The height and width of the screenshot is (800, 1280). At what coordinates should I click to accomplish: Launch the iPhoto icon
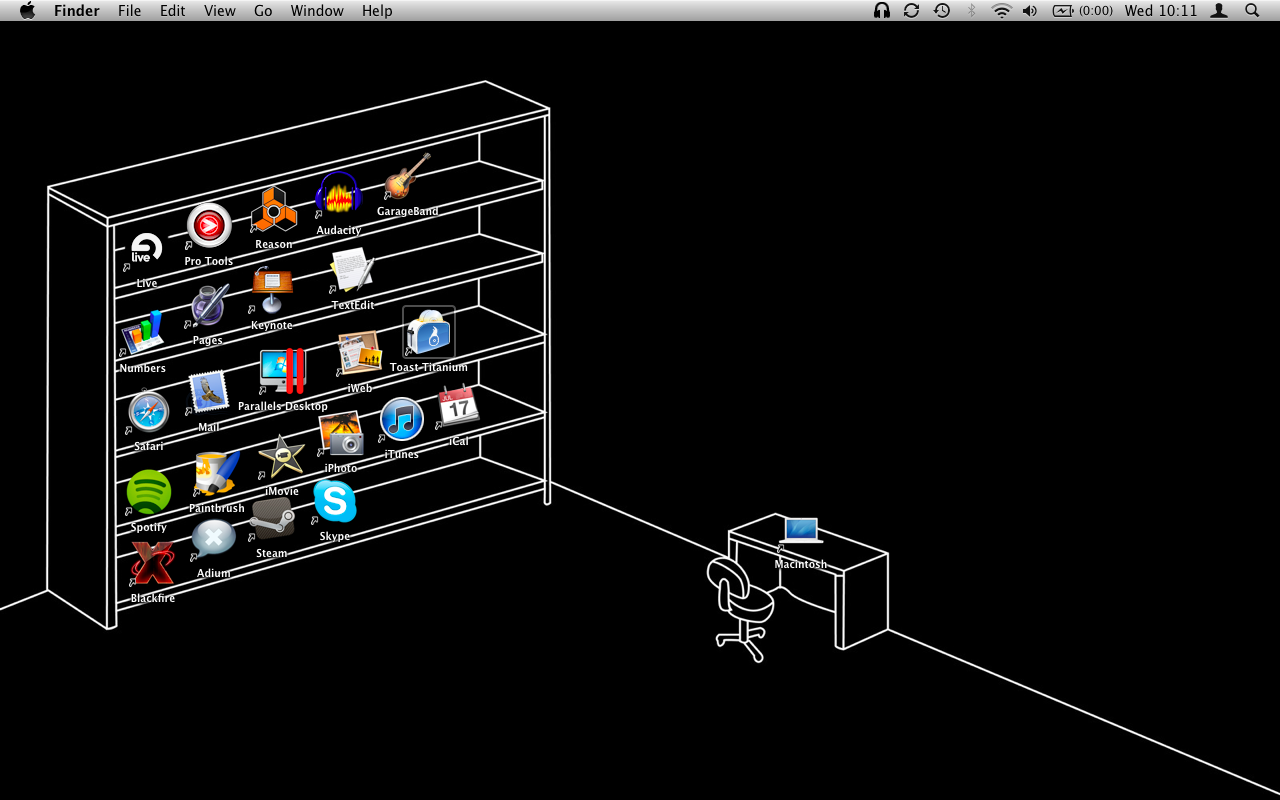[x=341, y=435]
